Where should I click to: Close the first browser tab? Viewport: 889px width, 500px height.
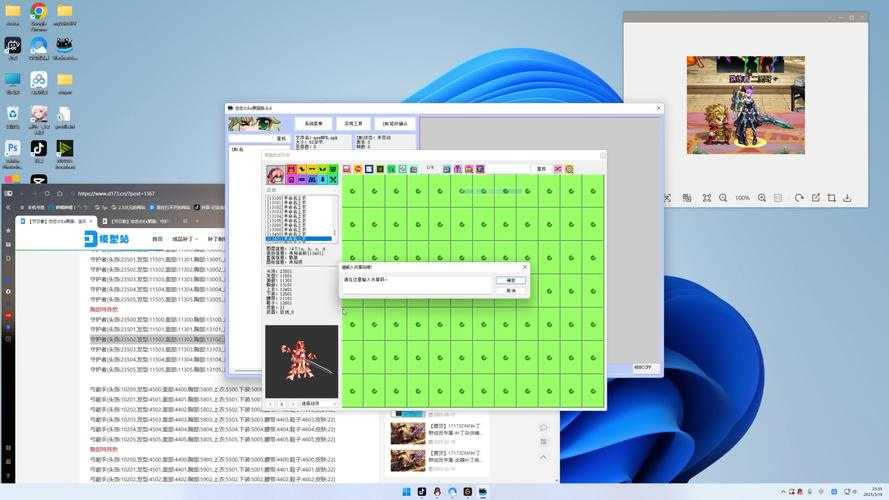(91, 221)
